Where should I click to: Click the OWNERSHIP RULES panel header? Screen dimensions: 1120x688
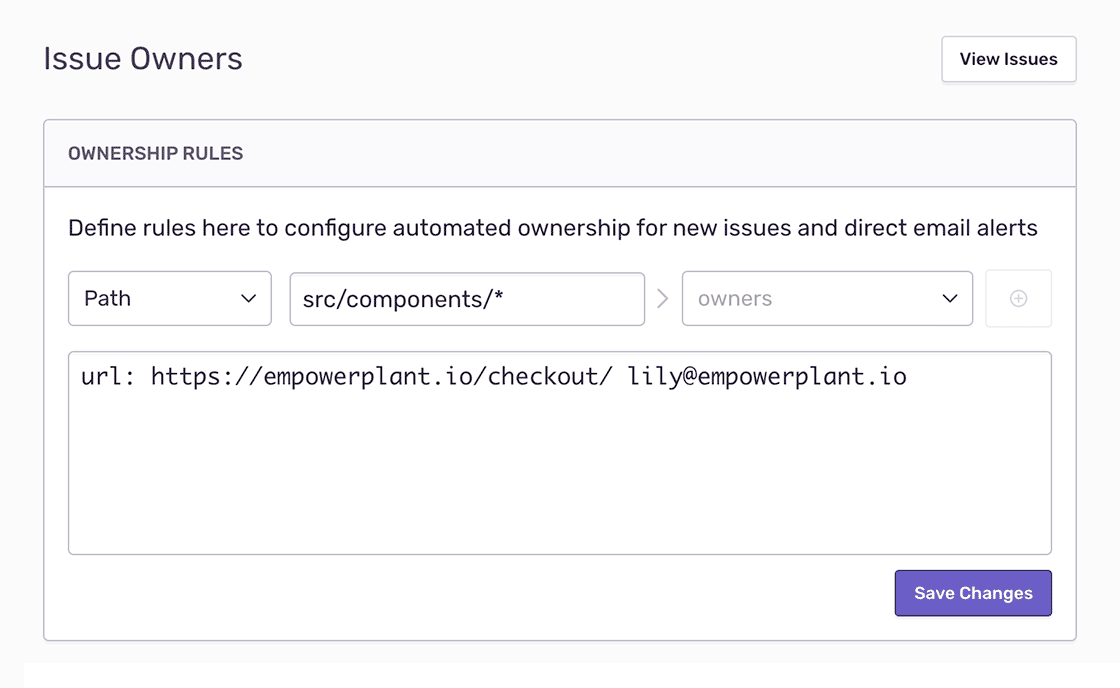(156, 154)
